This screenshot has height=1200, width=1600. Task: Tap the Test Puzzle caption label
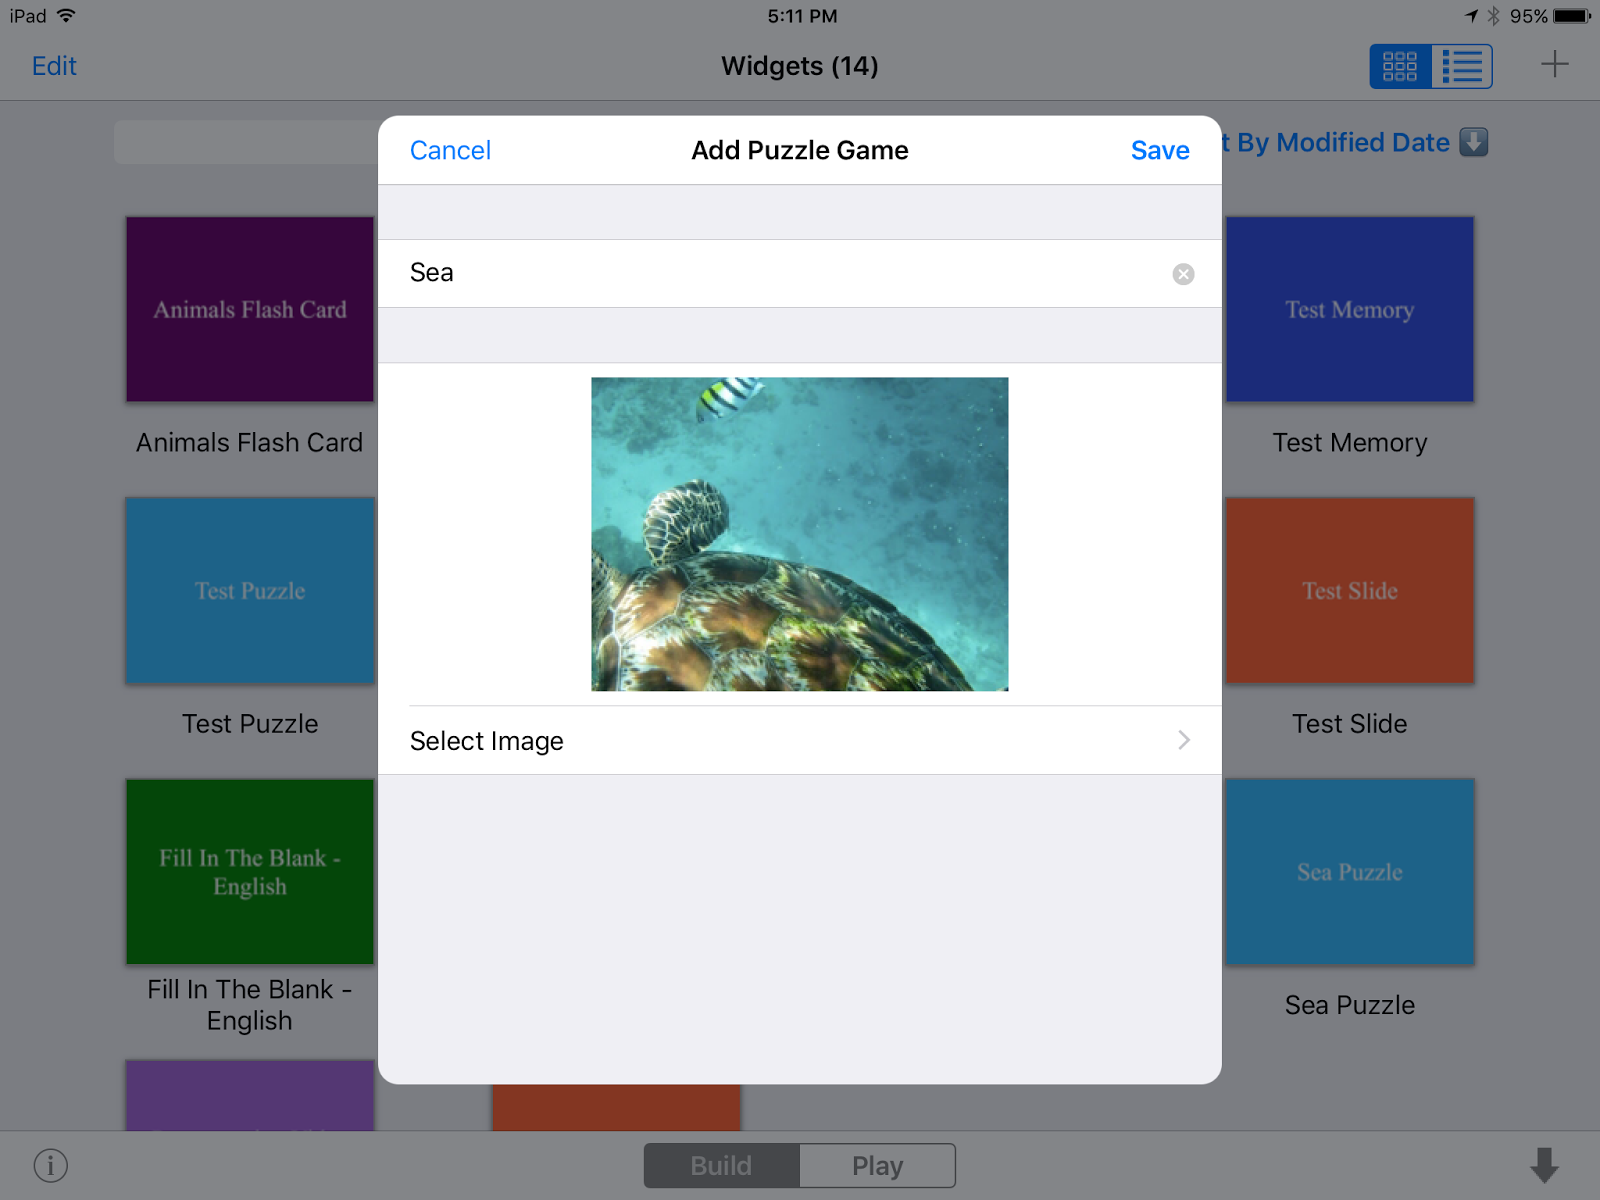[x=250, y=724]
